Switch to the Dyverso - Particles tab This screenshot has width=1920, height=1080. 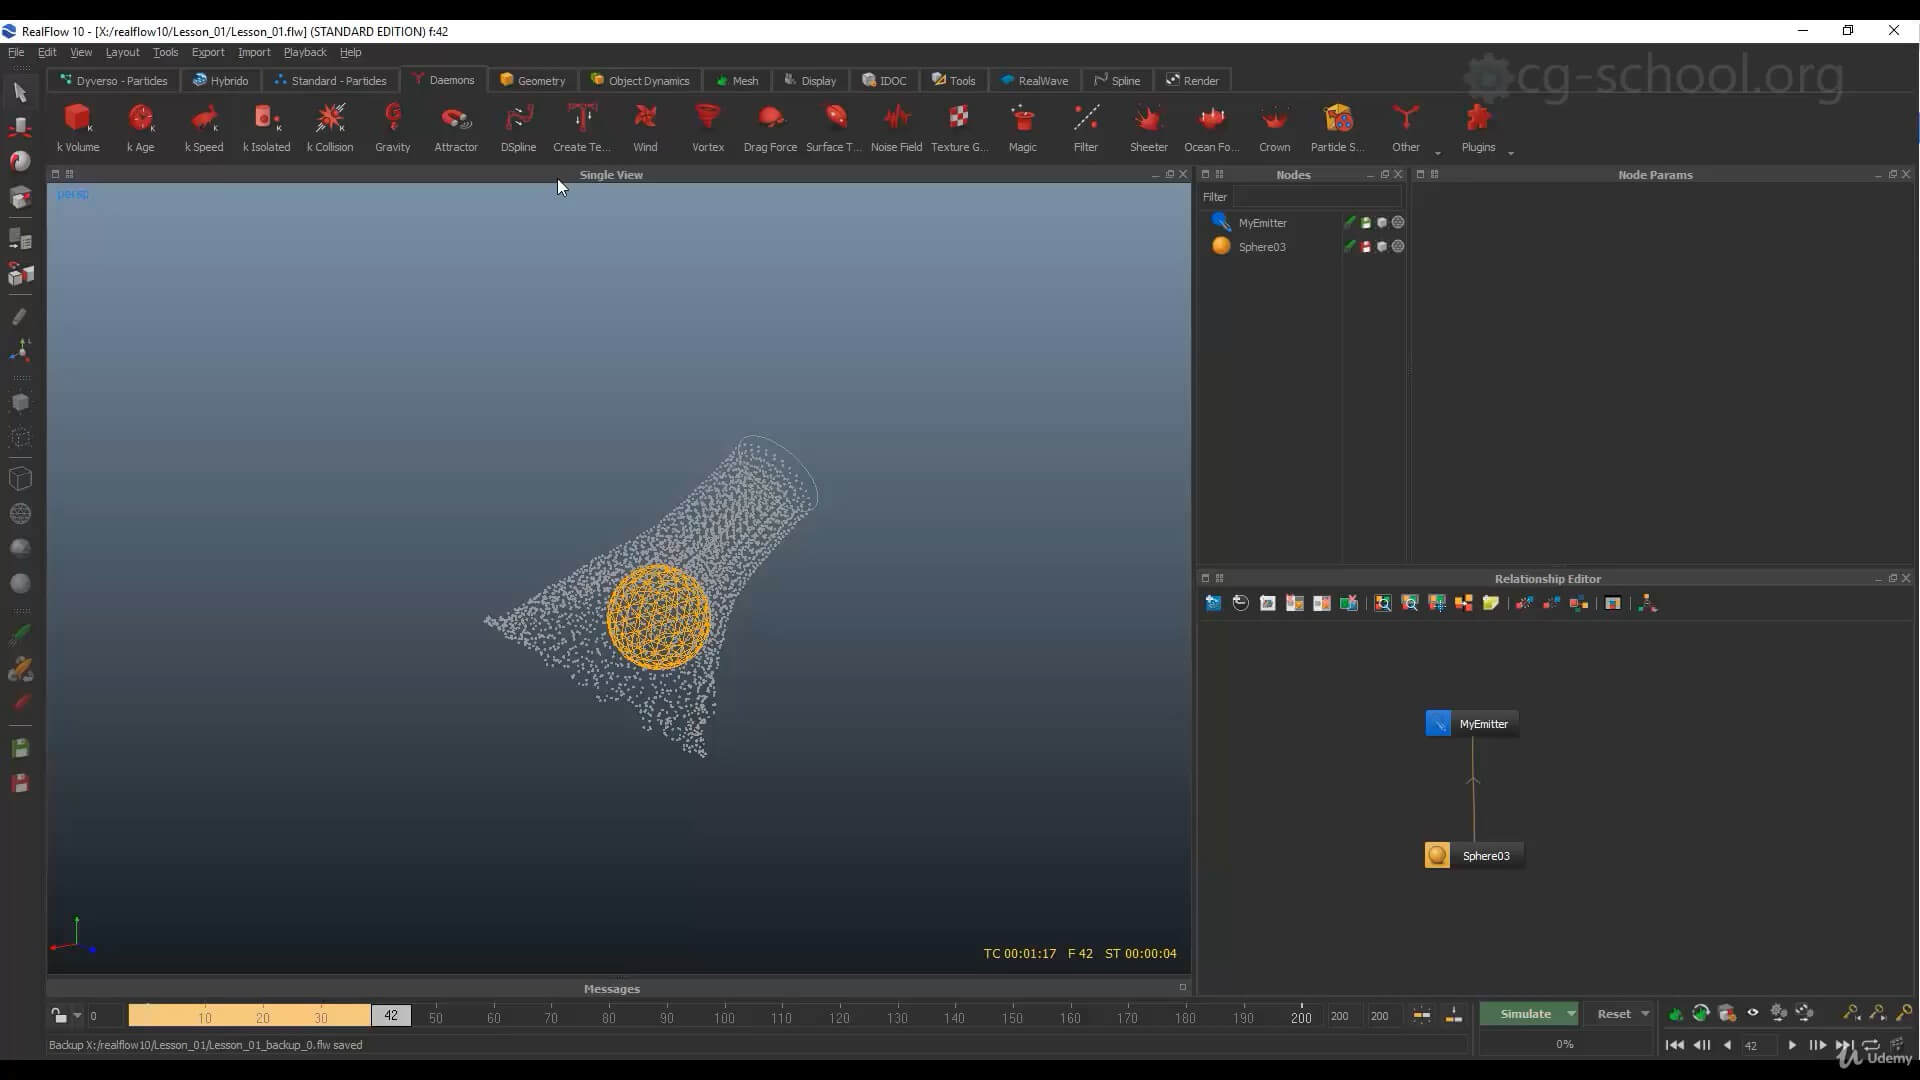tap(113, 81)
